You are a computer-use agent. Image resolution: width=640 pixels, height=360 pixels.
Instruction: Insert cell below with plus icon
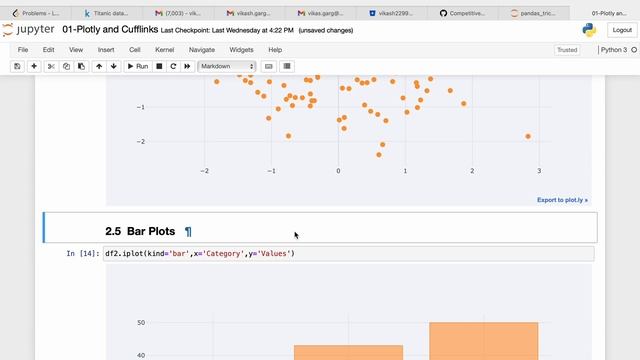[34, 66]
